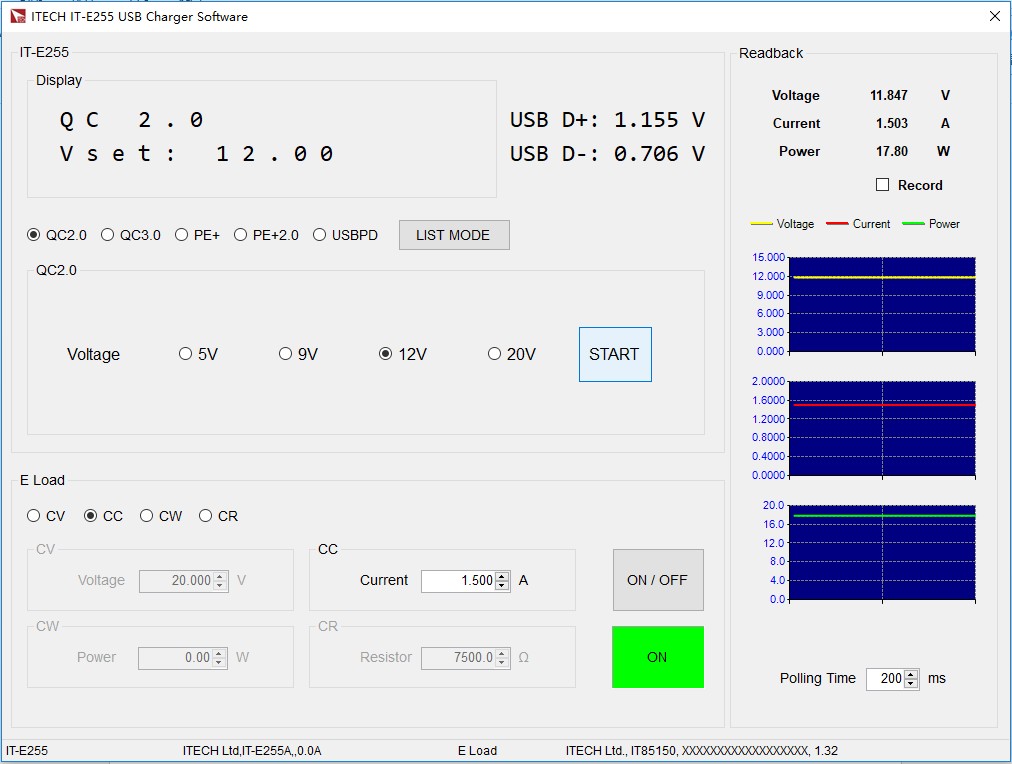This screenshot has width=1012, height=764.
Task: Open LIST MODE
Action: 454,235
